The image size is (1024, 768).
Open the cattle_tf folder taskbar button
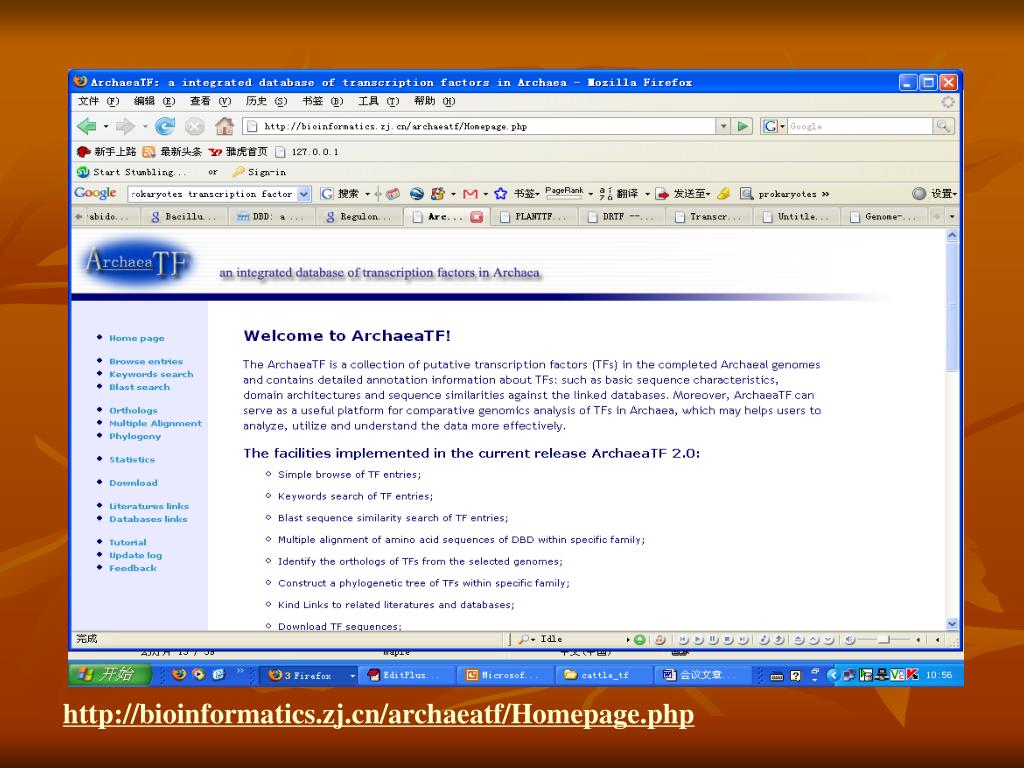[603, 675]
